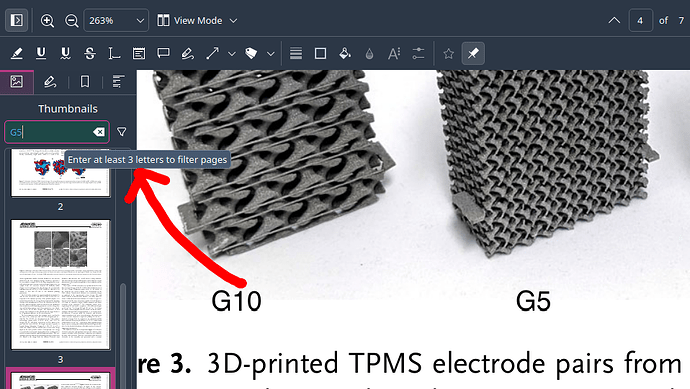The image size is (690, 389).
Task: Select the Typewriter tool
Action: coord(114,54)
